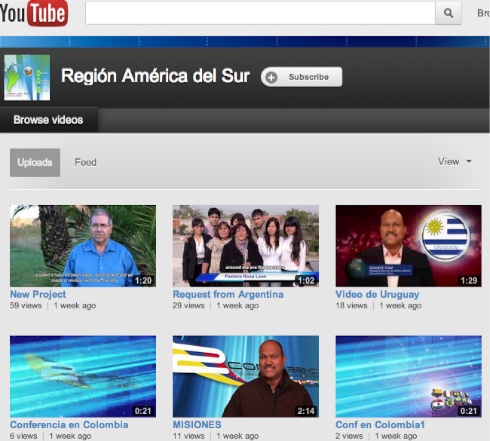
Task: Click Conferencia en Colombia title link
Action: (x=69, y=425)
